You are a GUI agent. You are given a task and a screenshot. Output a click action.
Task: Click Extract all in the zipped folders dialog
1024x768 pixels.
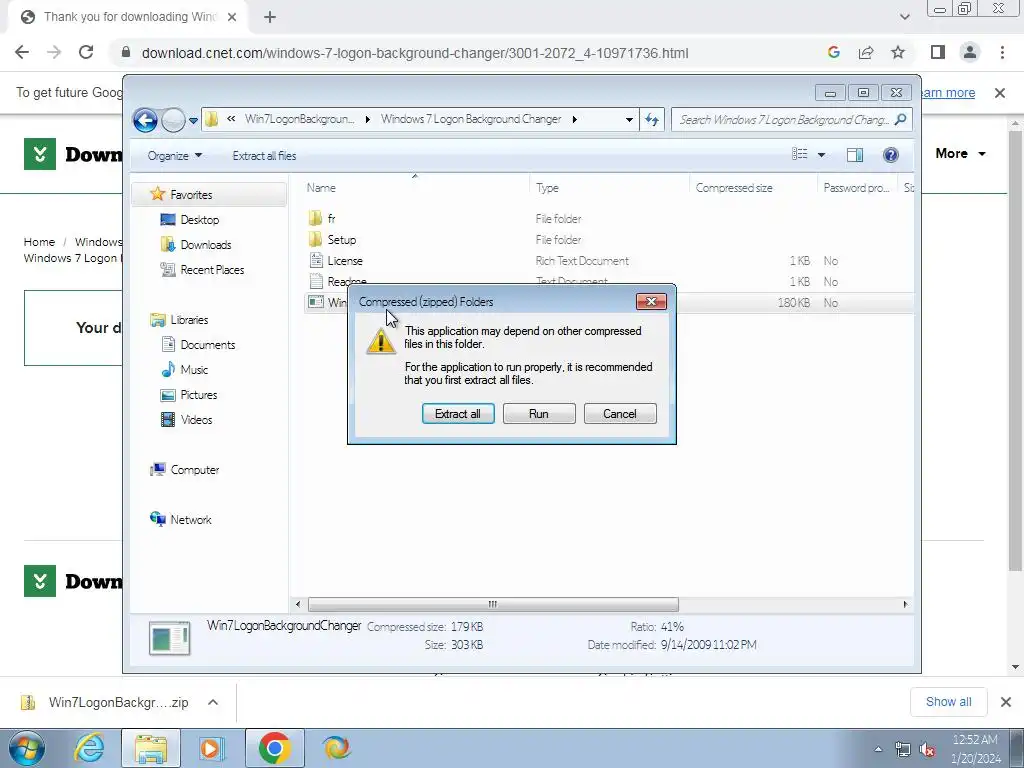click(458, 413)
